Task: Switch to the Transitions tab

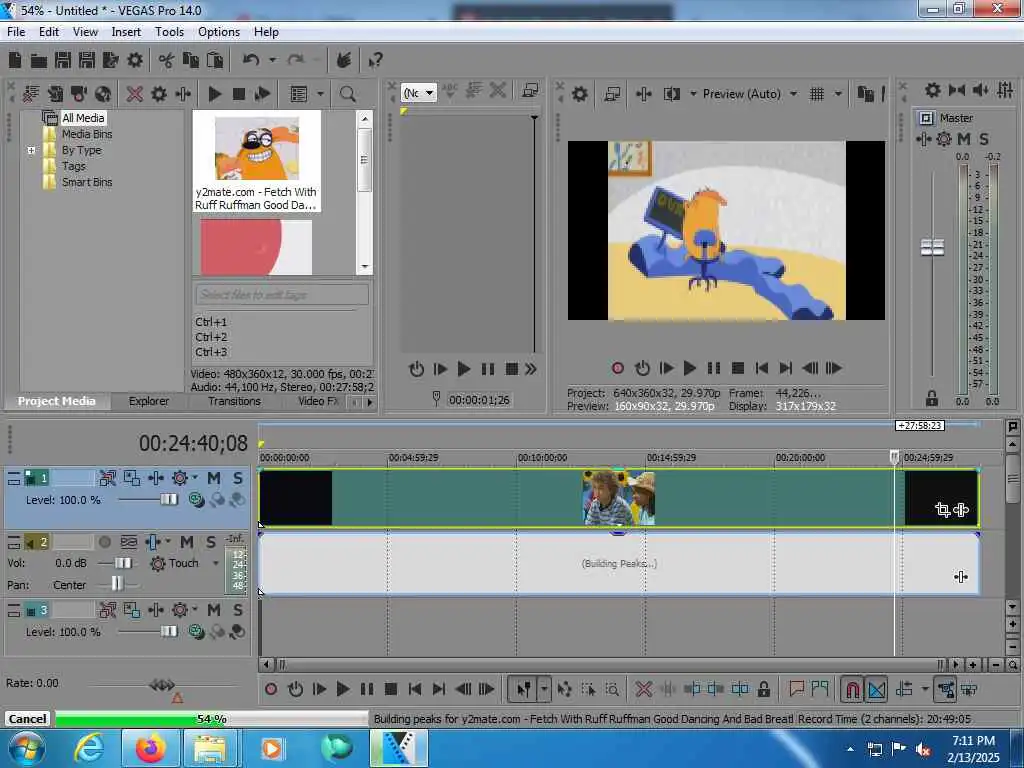Action: (x=234, y=401)
